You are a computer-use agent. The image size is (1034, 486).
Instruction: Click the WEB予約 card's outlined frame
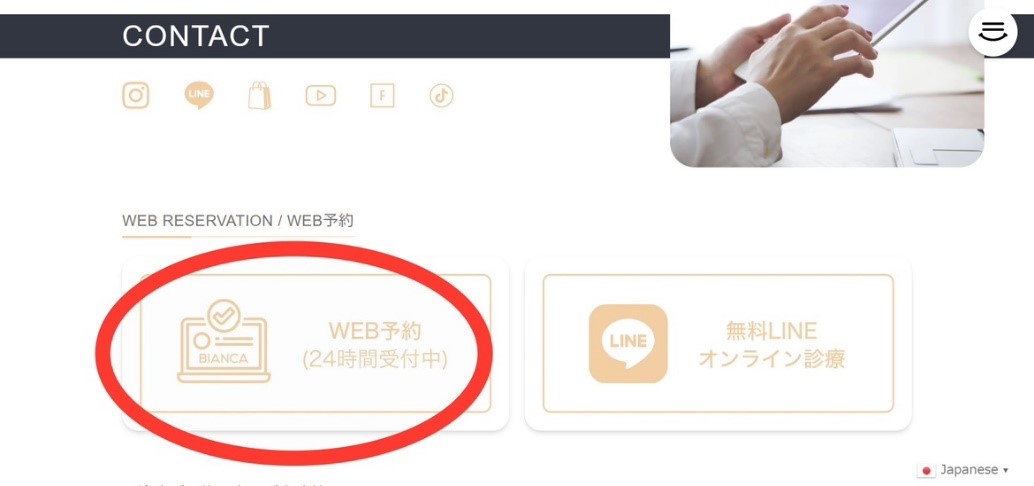coord(316,344)
